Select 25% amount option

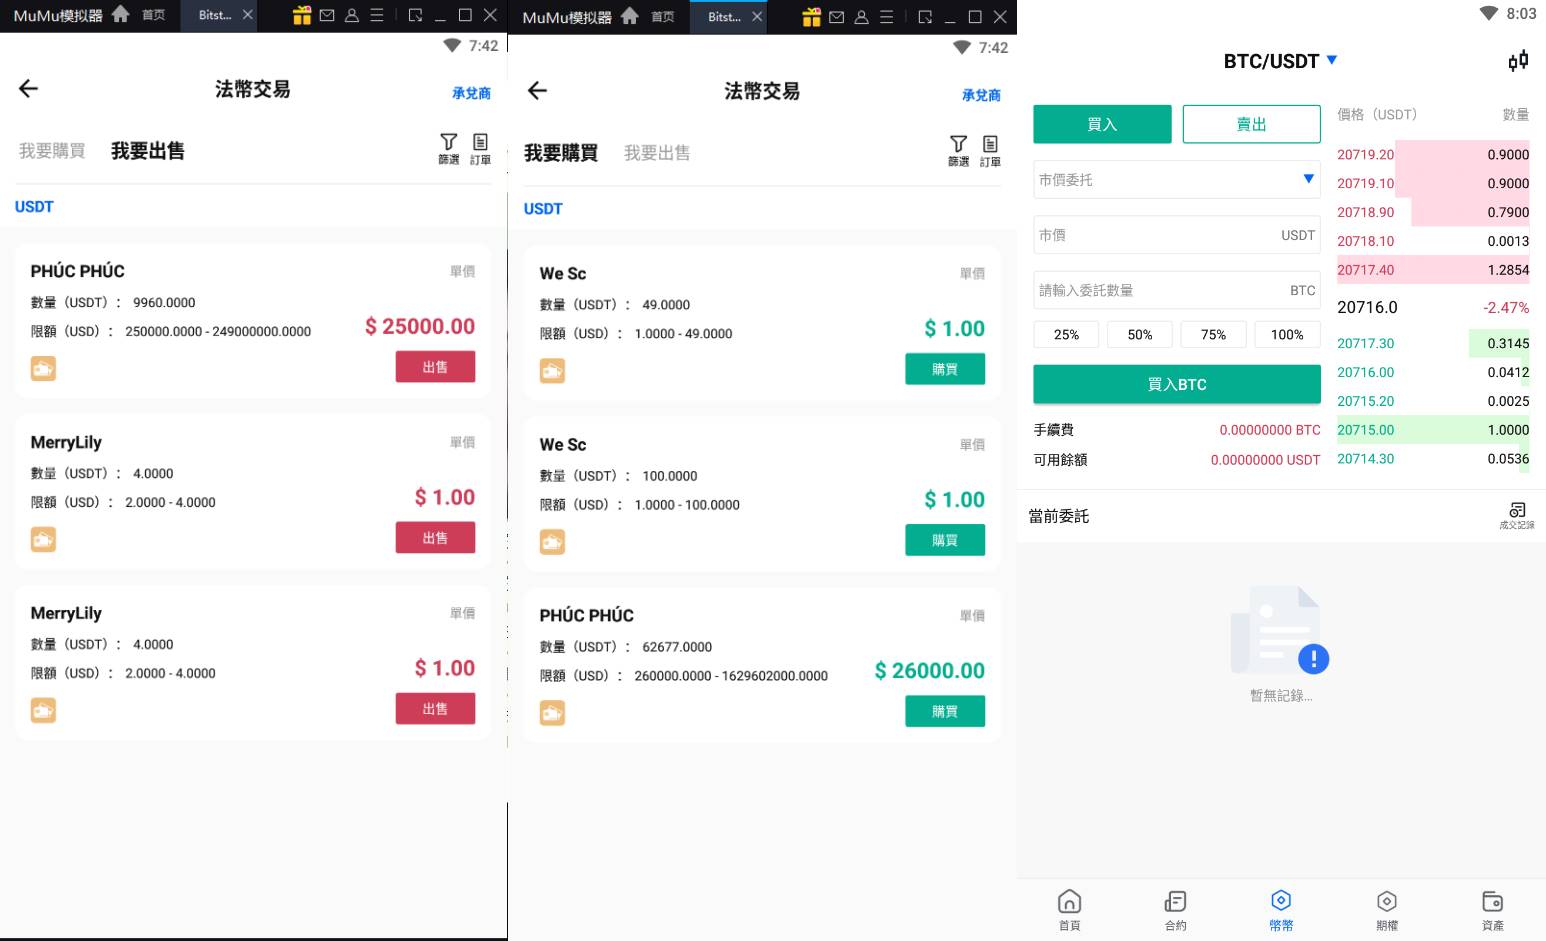(x=1066, y=335)
